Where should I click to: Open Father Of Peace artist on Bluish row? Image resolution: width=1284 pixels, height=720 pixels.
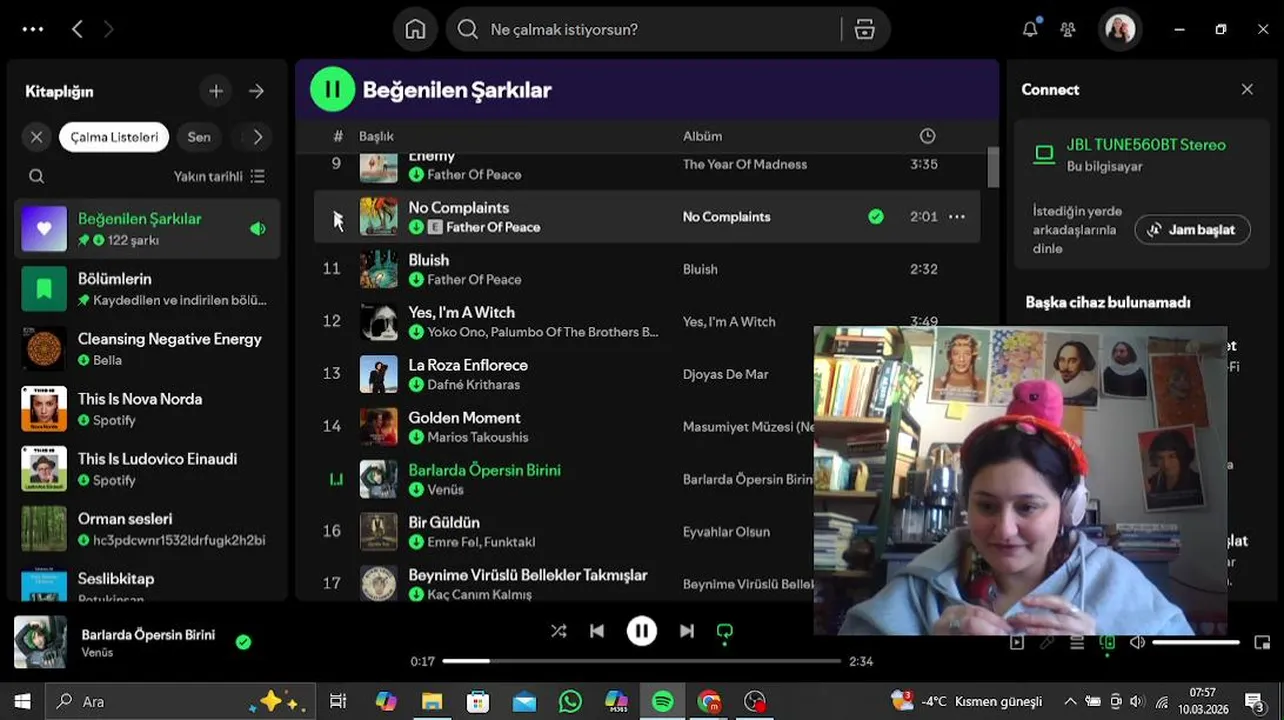[474, 280]
